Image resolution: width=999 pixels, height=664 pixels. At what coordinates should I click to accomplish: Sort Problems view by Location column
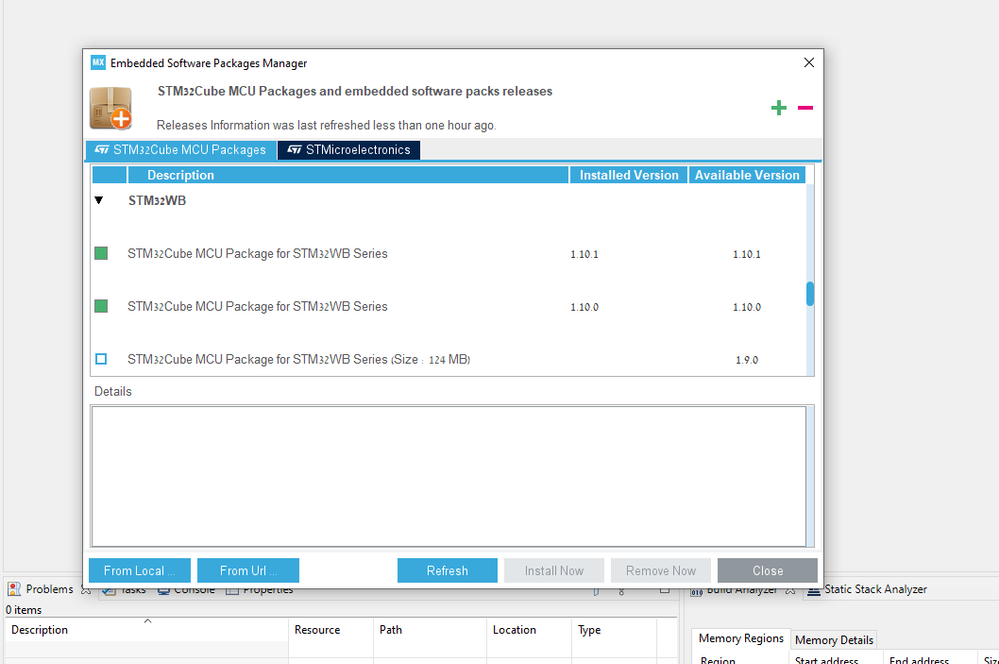[x=529, y=630]
